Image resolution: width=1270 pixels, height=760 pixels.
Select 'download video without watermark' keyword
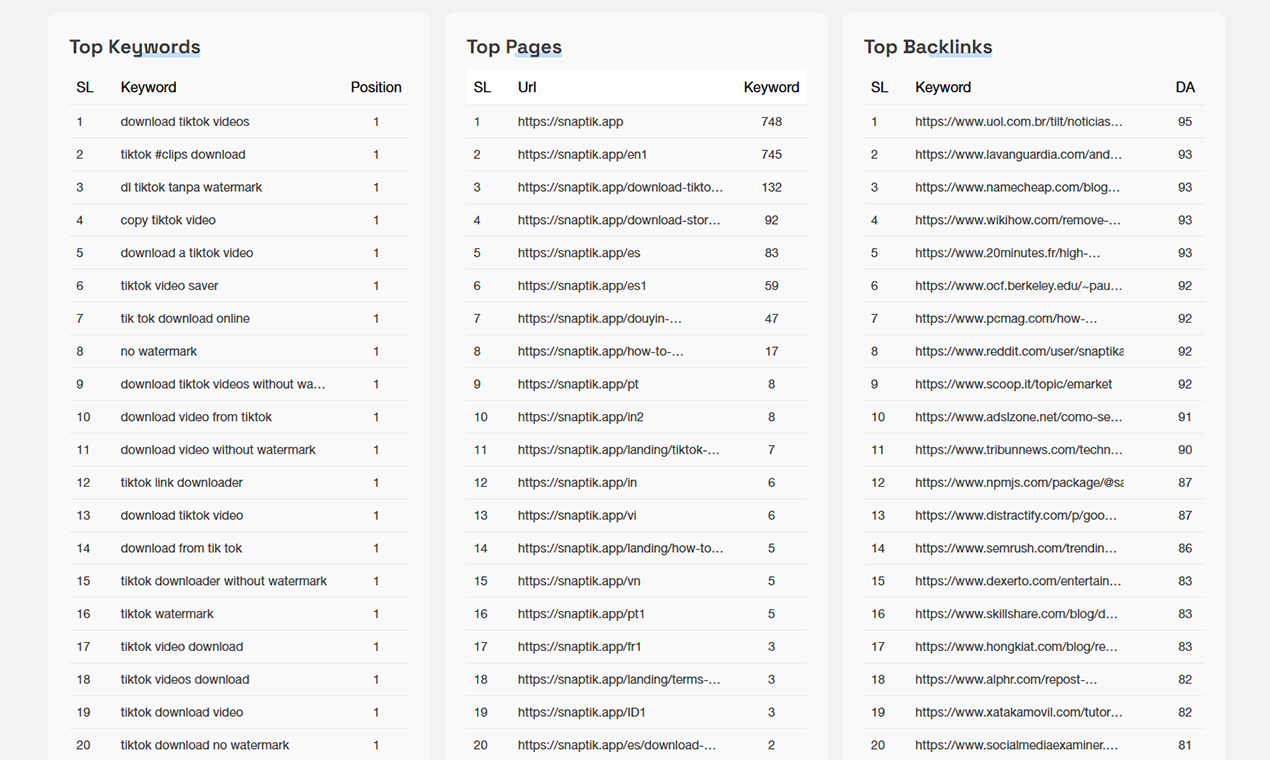tap(218, 450)
